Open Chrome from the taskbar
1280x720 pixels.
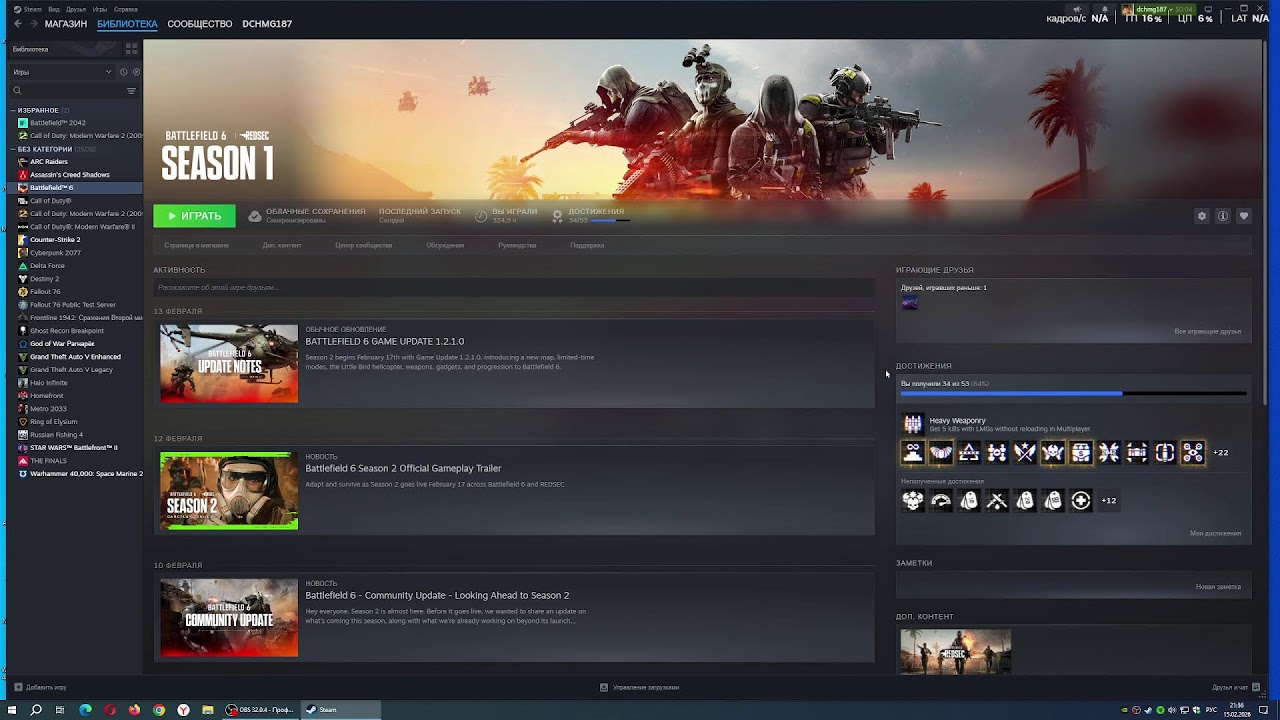tap(159, 710)
